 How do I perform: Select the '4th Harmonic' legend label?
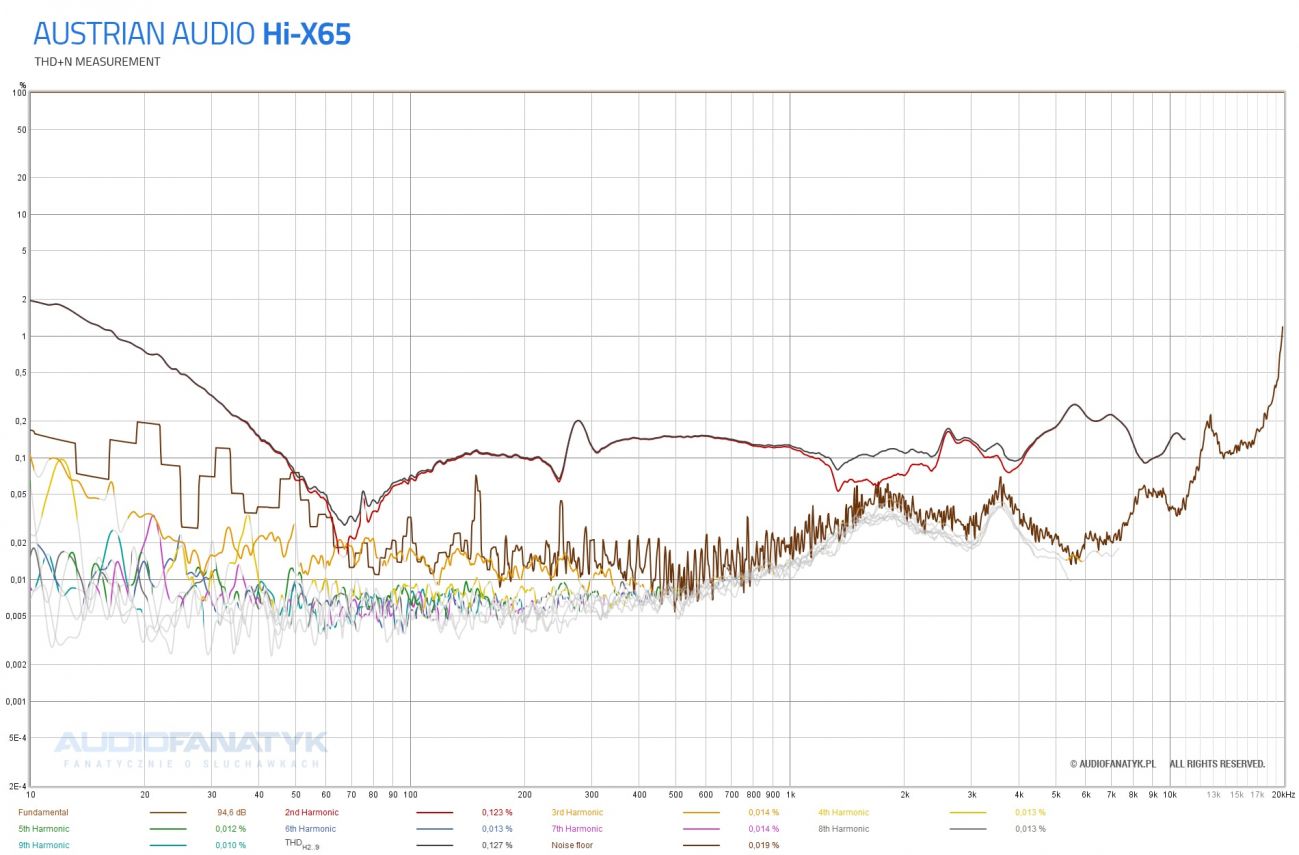[845, 813]
